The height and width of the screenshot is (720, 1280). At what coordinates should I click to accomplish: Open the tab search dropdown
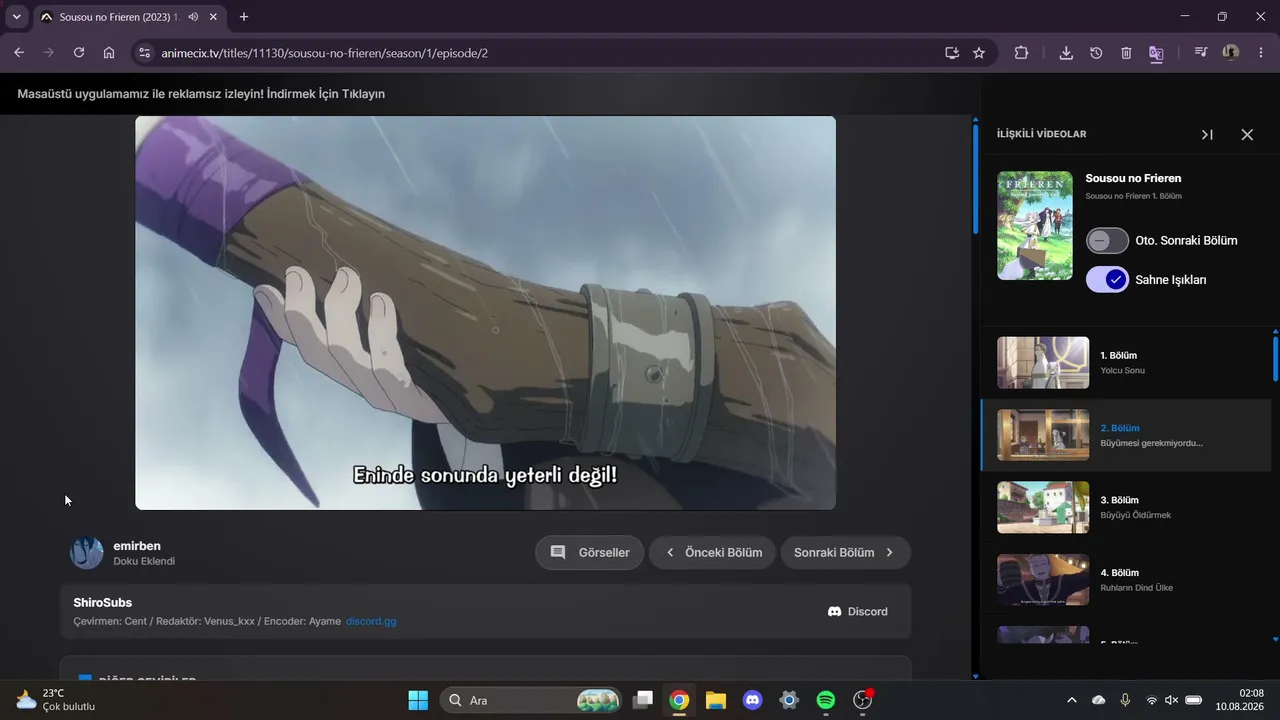coord(16,17)
